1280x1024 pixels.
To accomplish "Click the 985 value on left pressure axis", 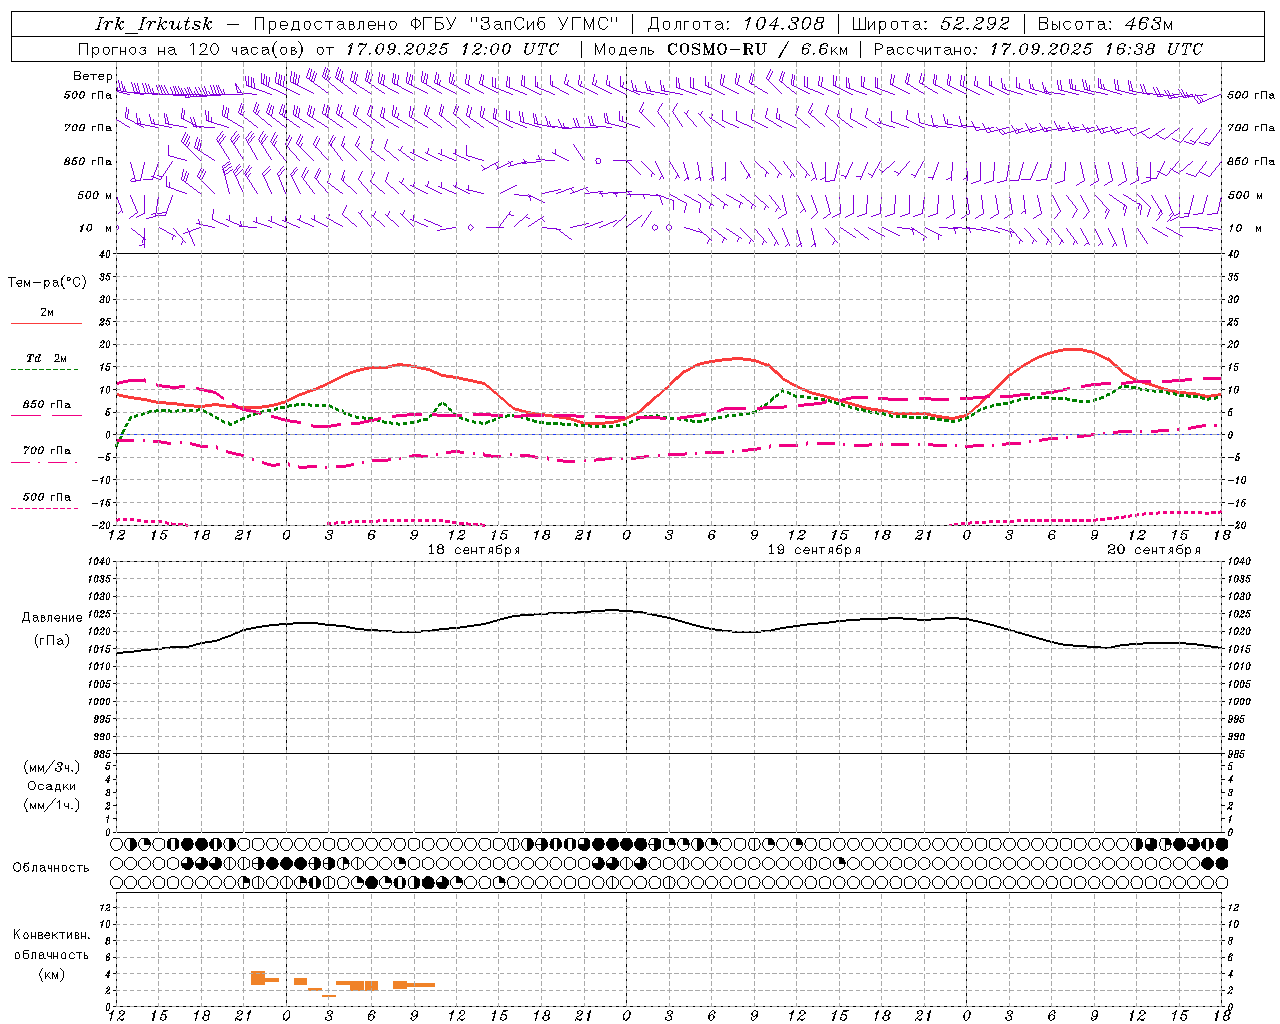I will point(102,754).
